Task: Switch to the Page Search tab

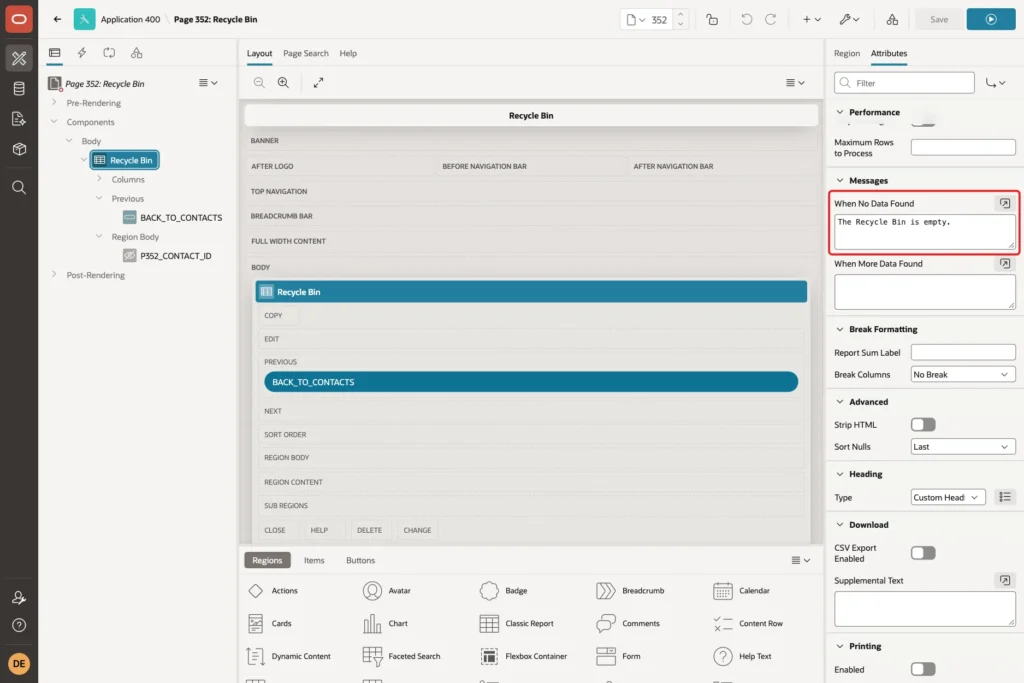Action: pos(306,53)
